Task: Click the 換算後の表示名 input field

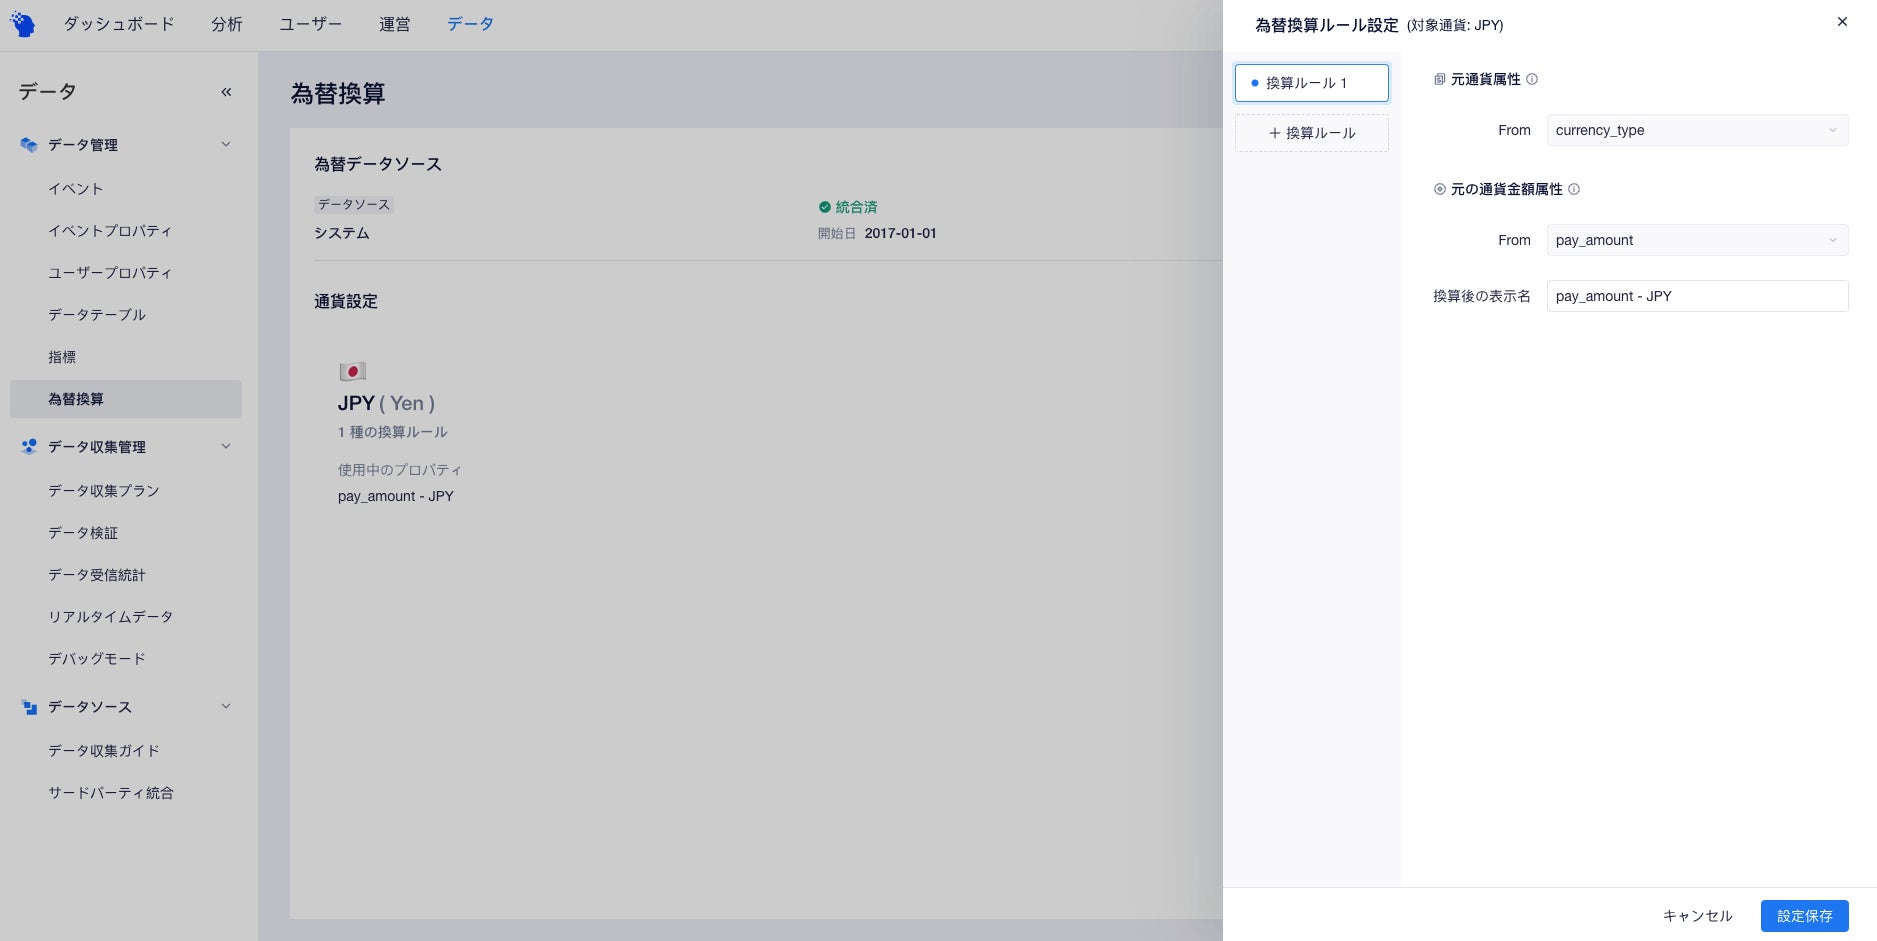Action: tap(1696, 296)
